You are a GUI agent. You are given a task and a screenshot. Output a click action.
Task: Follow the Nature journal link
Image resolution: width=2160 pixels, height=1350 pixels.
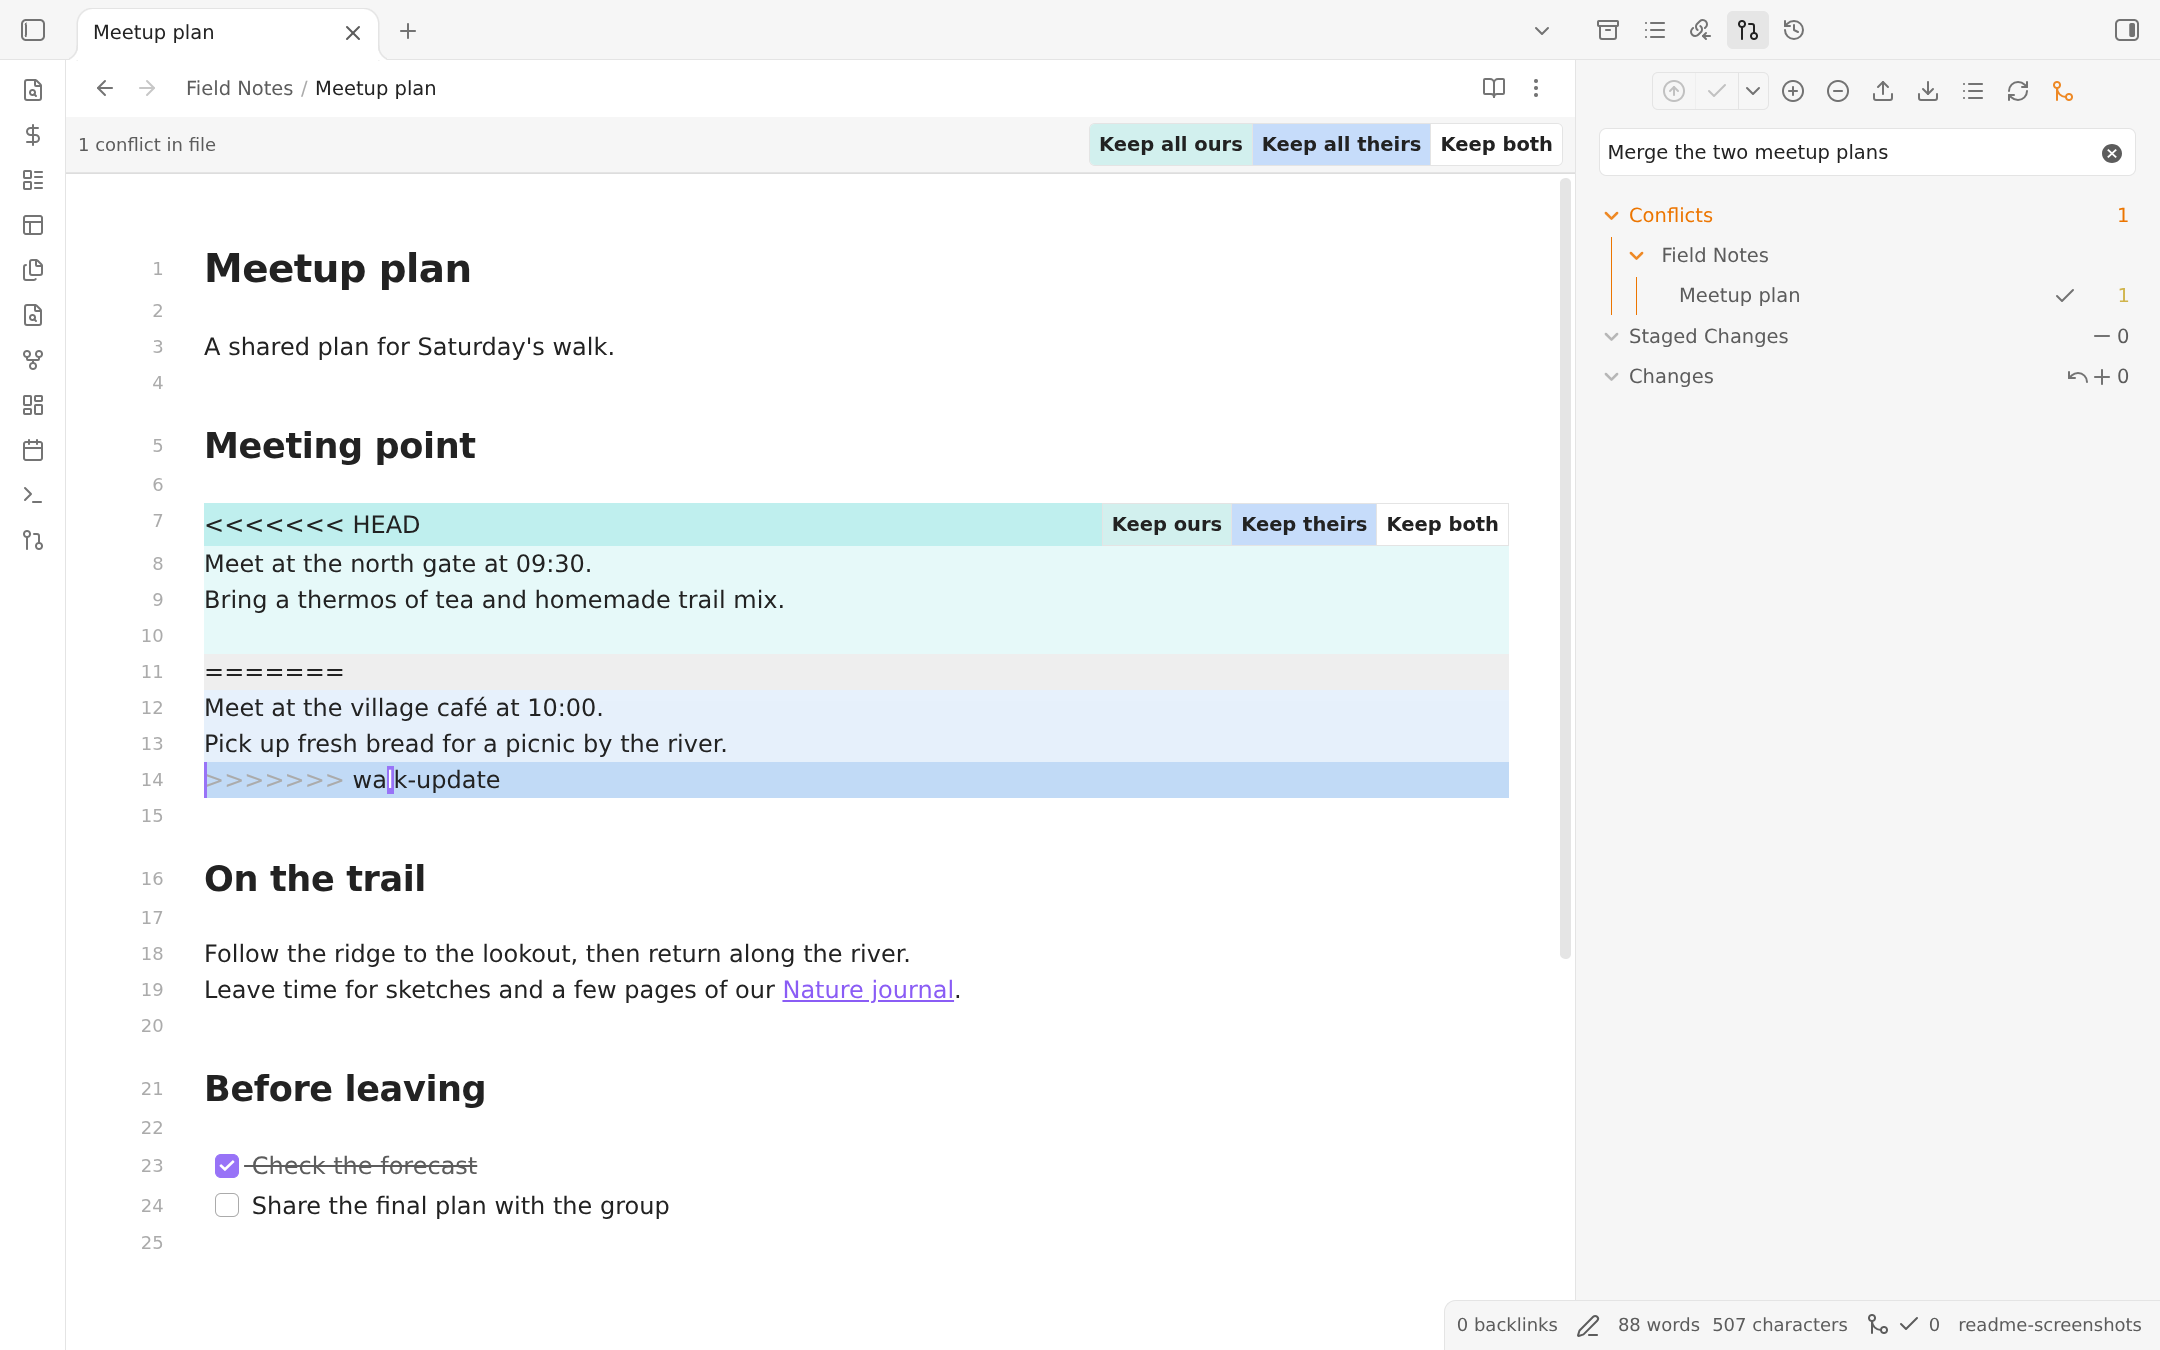(x=868, y=990)
